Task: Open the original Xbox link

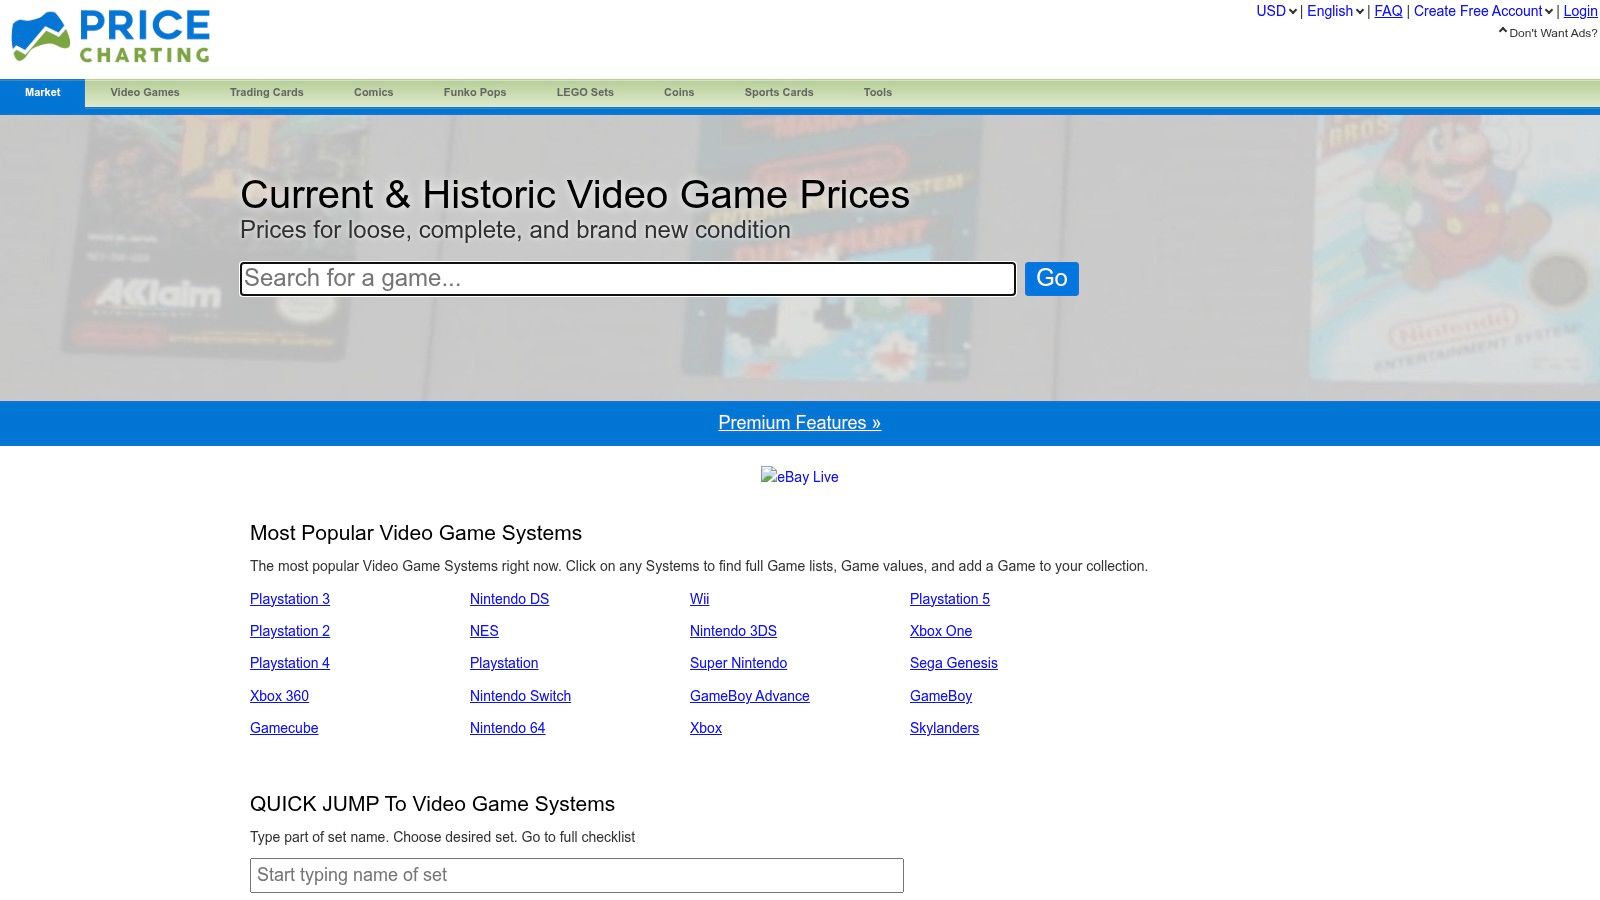Action: point(705,728)
